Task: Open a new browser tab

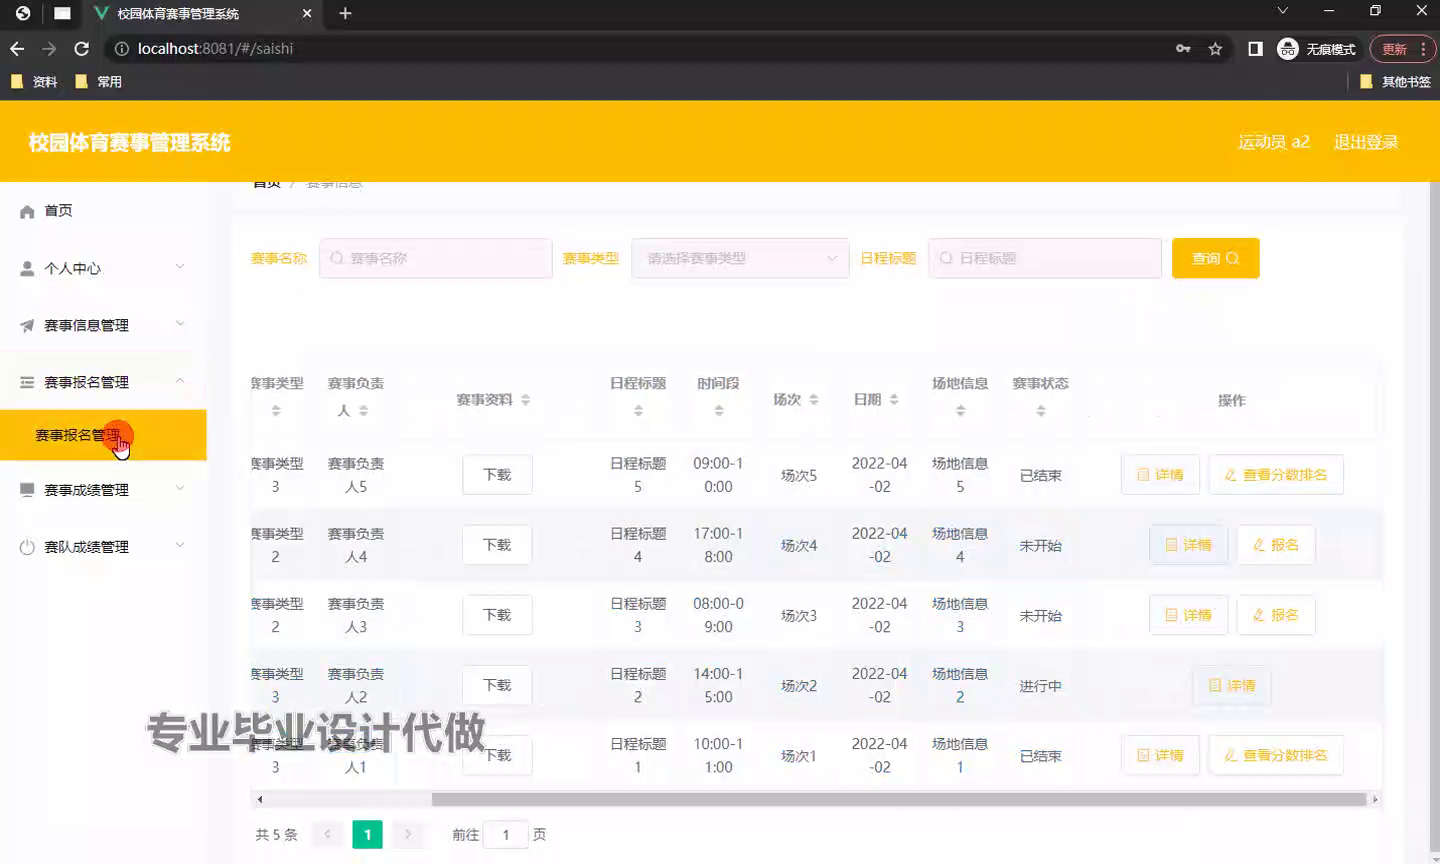Action: (345, 13)
